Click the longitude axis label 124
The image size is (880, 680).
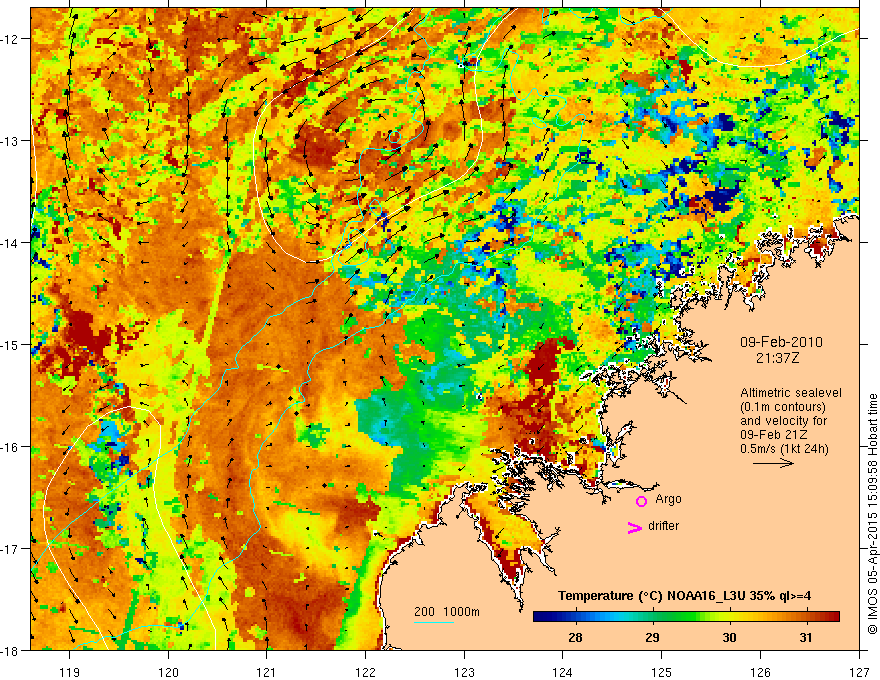pyautogui.click(x=563, y=672)
